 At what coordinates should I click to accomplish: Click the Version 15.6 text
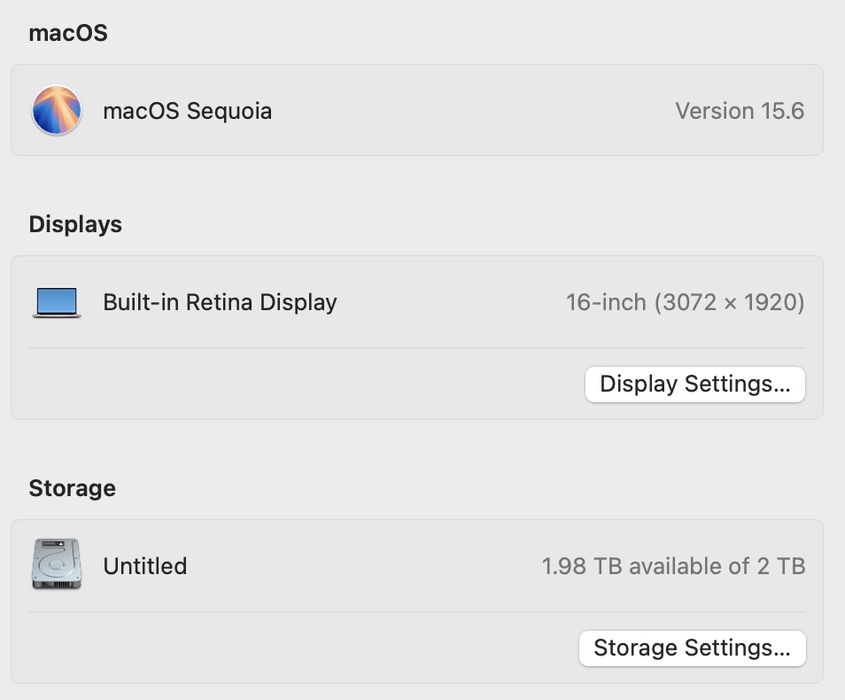point(739,110)
